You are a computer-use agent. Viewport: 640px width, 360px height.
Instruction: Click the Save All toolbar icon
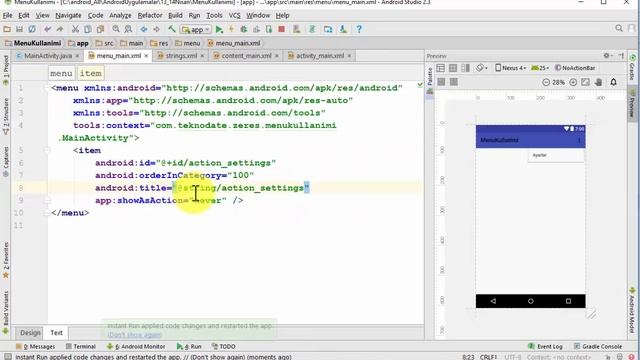pos(19,29)
